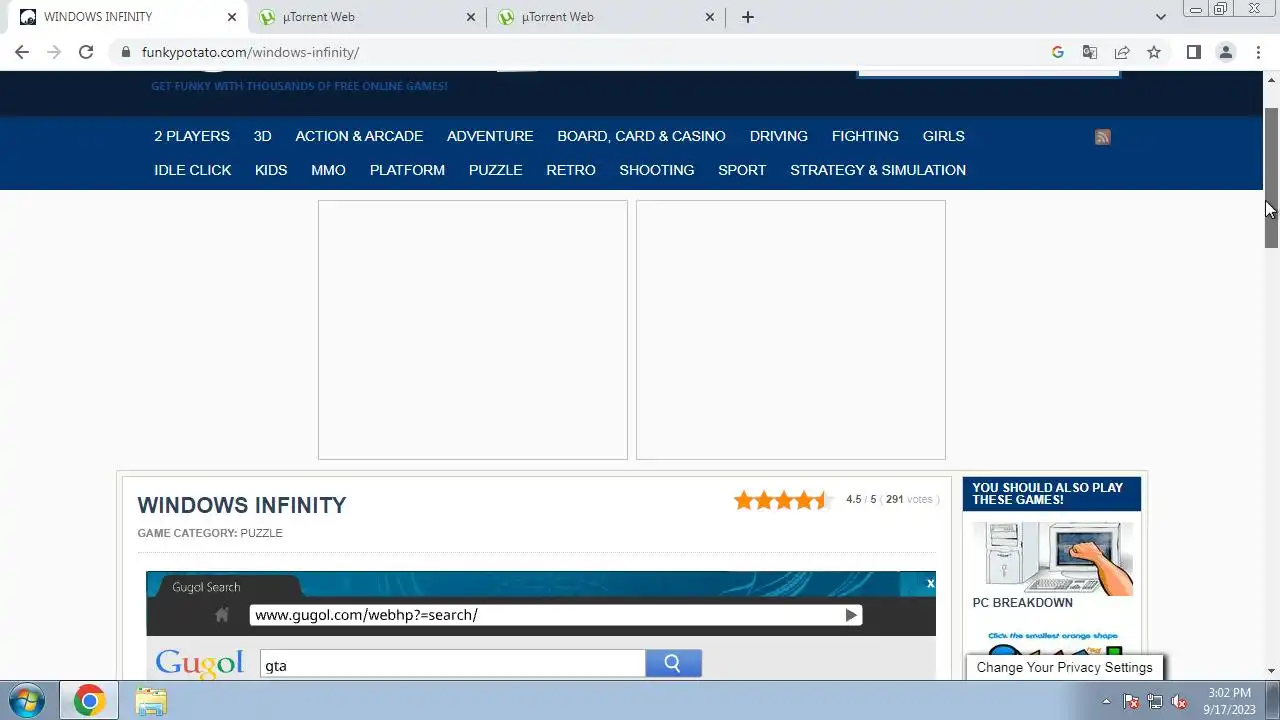Open Chrome's three-dot menu
The image size is (1280, 720).
coord(1257,52)
